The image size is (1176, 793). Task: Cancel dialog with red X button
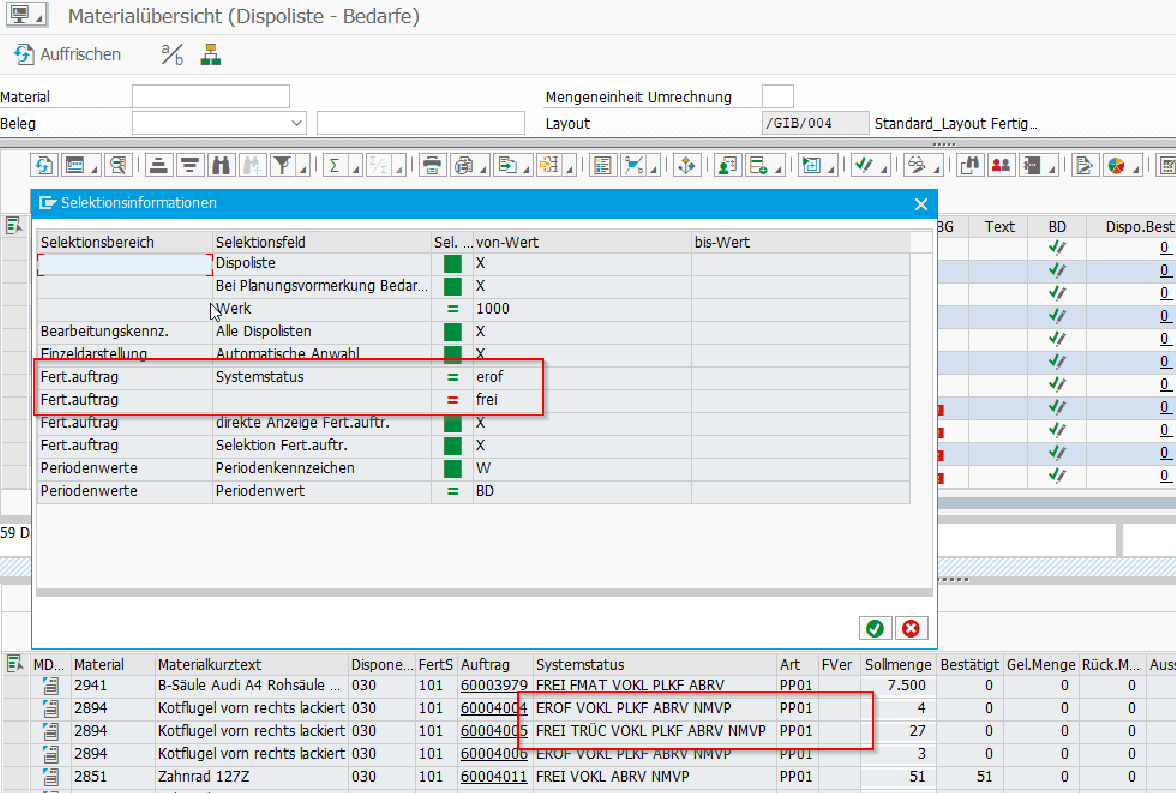pos(910,628)
